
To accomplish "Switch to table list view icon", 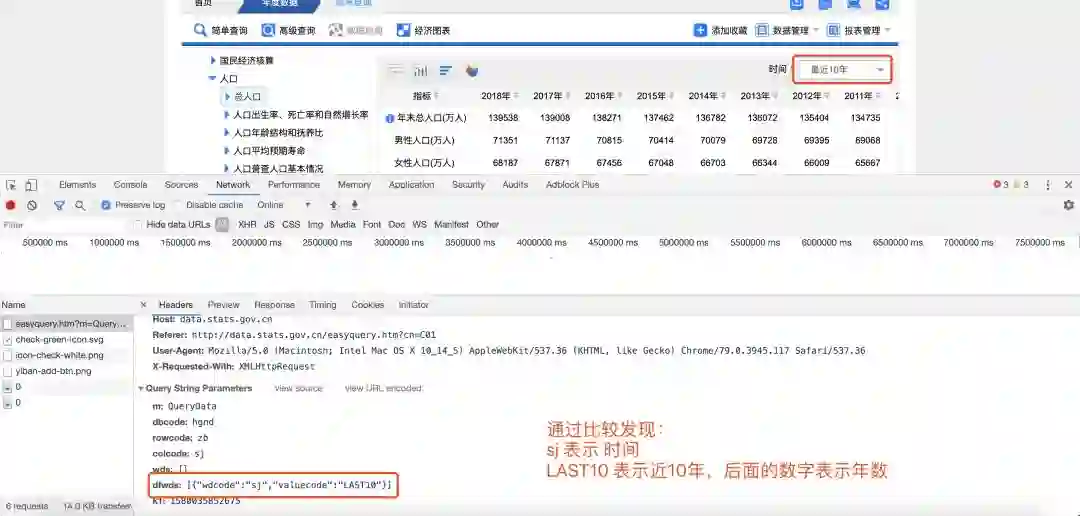I will pos(395,70).
